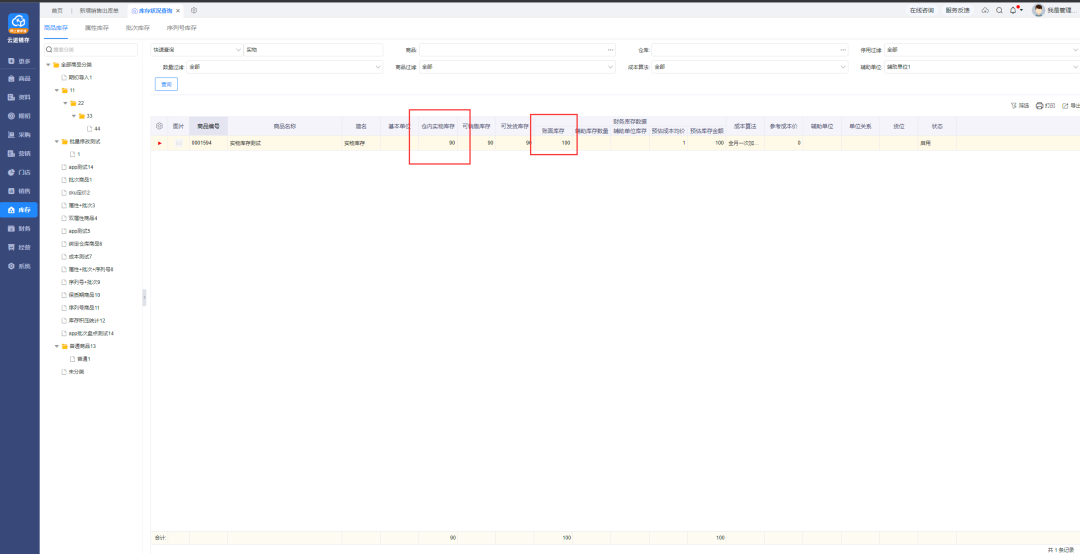Screen dimensions: 1080x554
Task: Click the 在线咨询 button
Action: click(x=921, y=10)
